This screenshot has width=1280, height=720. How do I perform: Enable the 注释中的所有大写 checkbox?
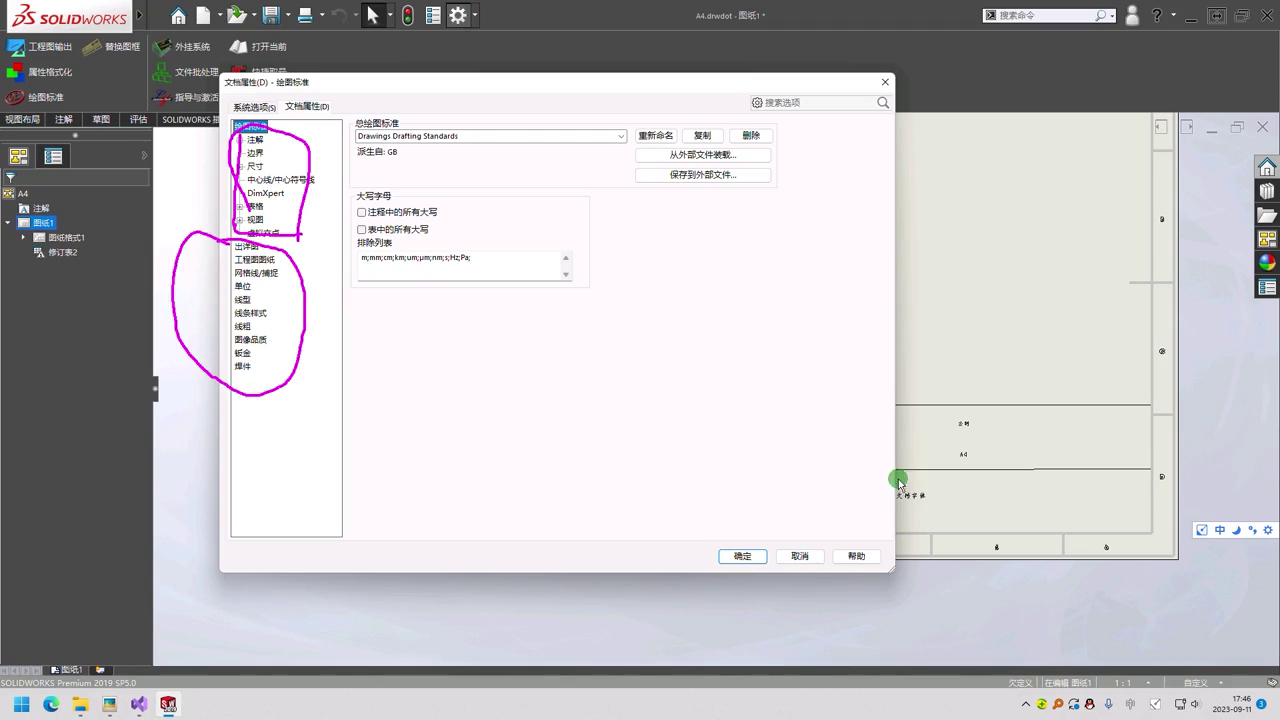[362, 213]
